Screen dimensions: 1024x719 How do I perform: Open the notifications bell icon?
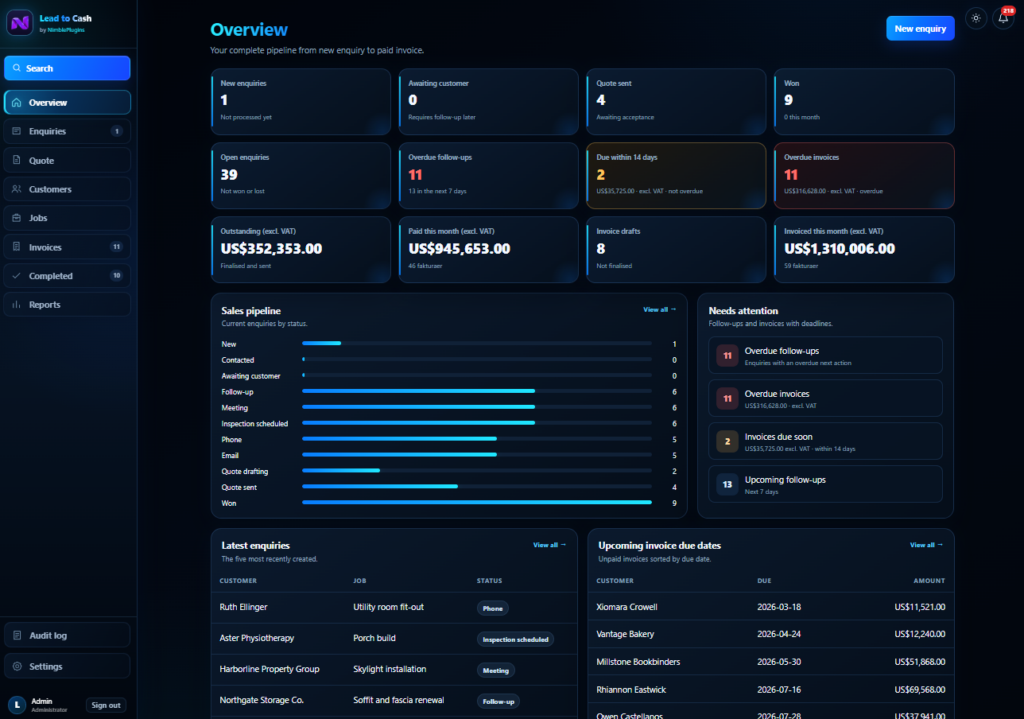click(1003, 18)
